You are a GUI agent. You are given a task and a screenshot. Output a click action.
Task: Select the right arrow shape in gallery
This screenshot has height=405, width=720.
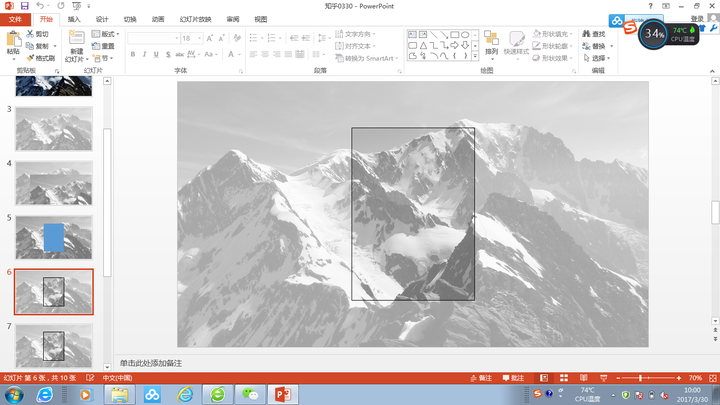point(455,45)
